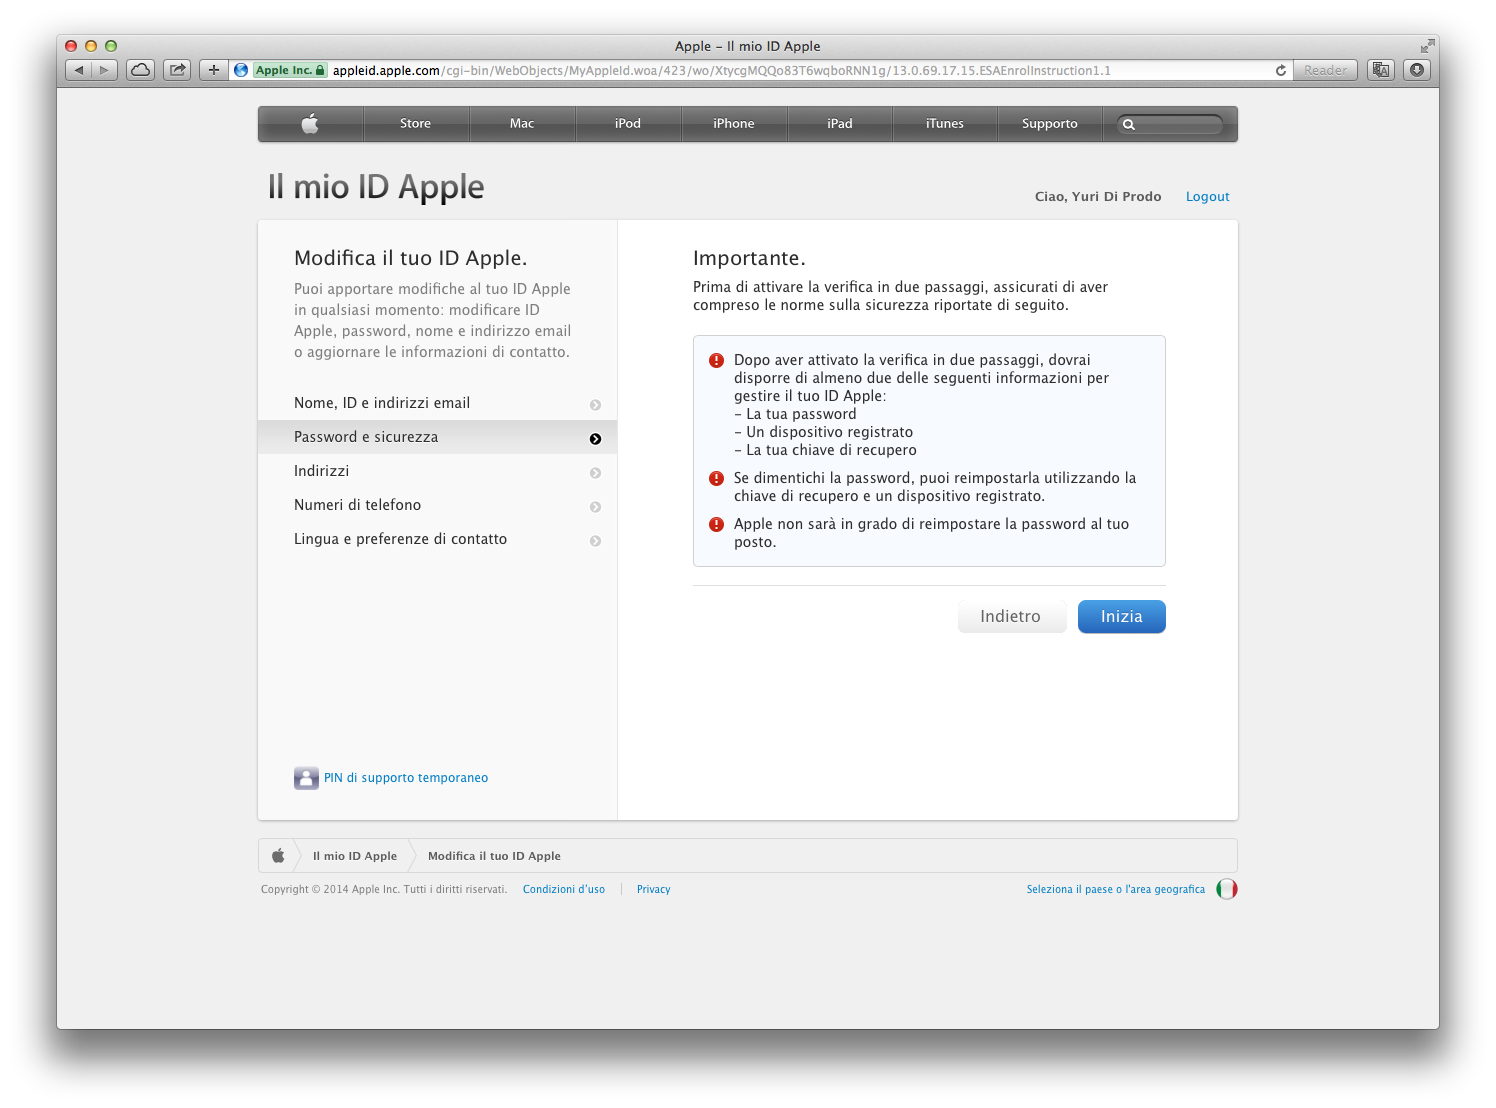The height and width of the screenshot is (1108, 1496).
Task: Open the Mac tab in navigation
Action: [522, 124]
